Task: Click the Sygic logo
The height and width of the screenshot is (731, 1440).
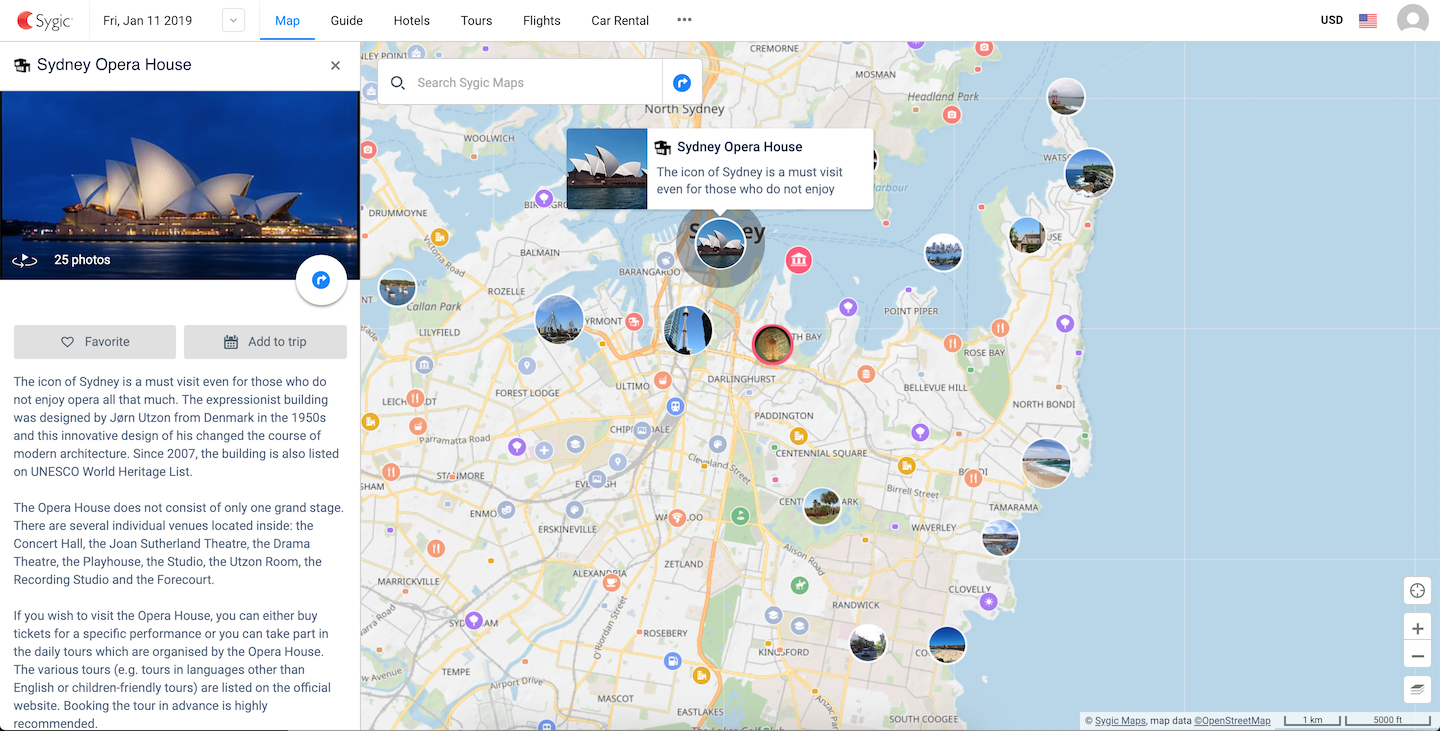Action: (44, 20)
